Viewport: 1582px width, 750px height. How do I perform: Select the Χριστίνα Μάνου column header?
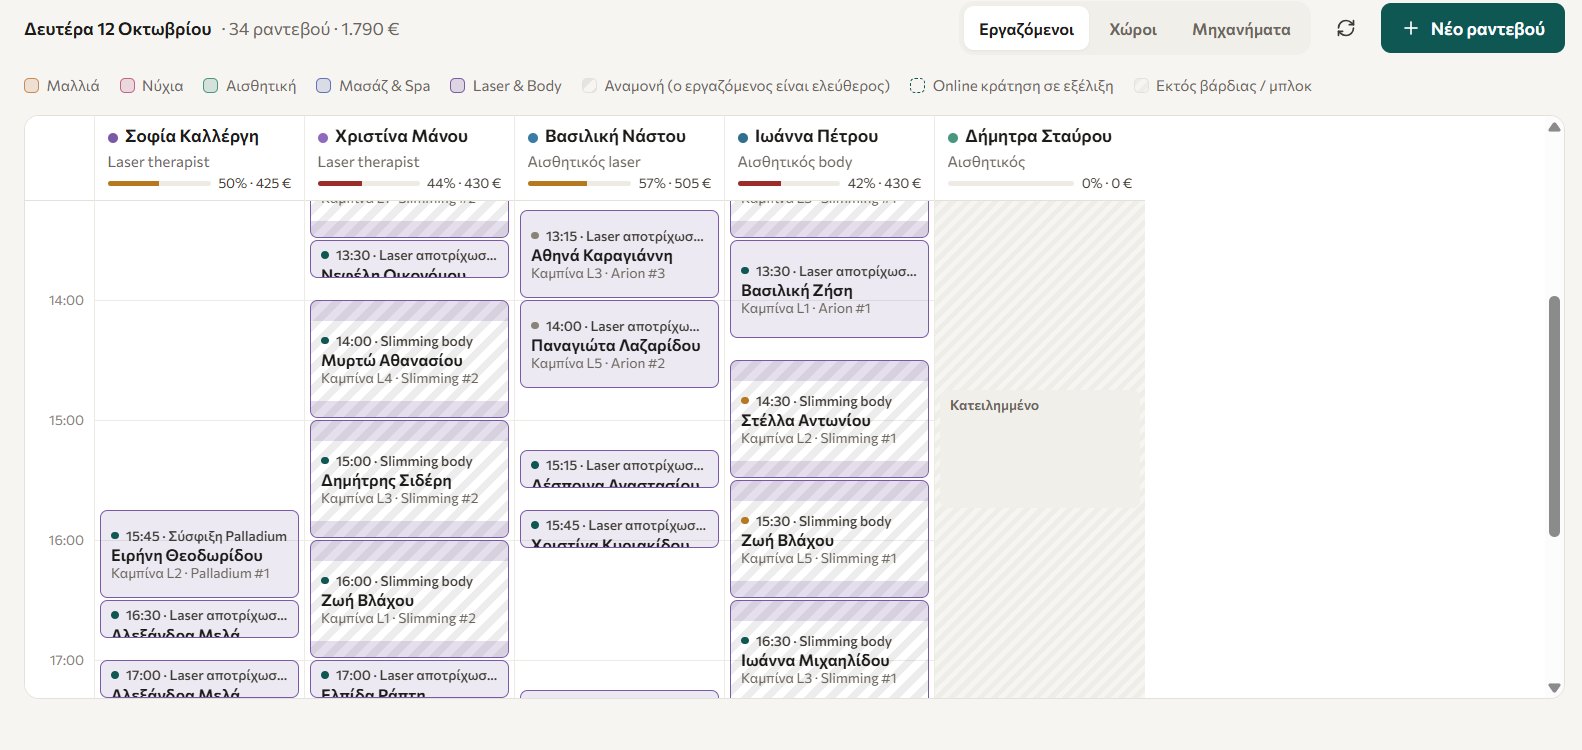point(410,158)
